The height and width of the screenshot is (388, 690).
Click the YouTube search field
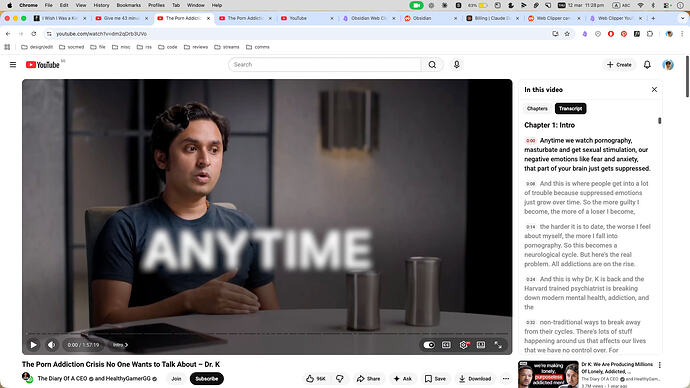325,65
